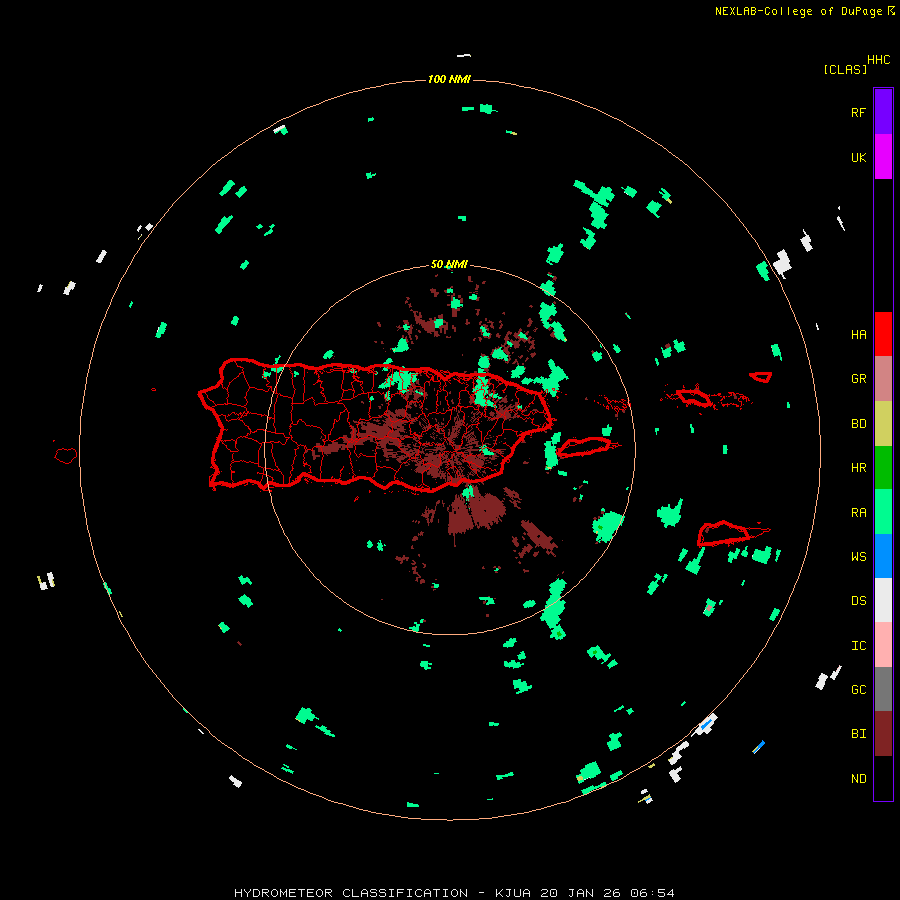Click the HYDROMETEOR CLASSIFICATION caption text
Image resolution: width=900 pixels, height=900 pixels.
coord(351,893)
